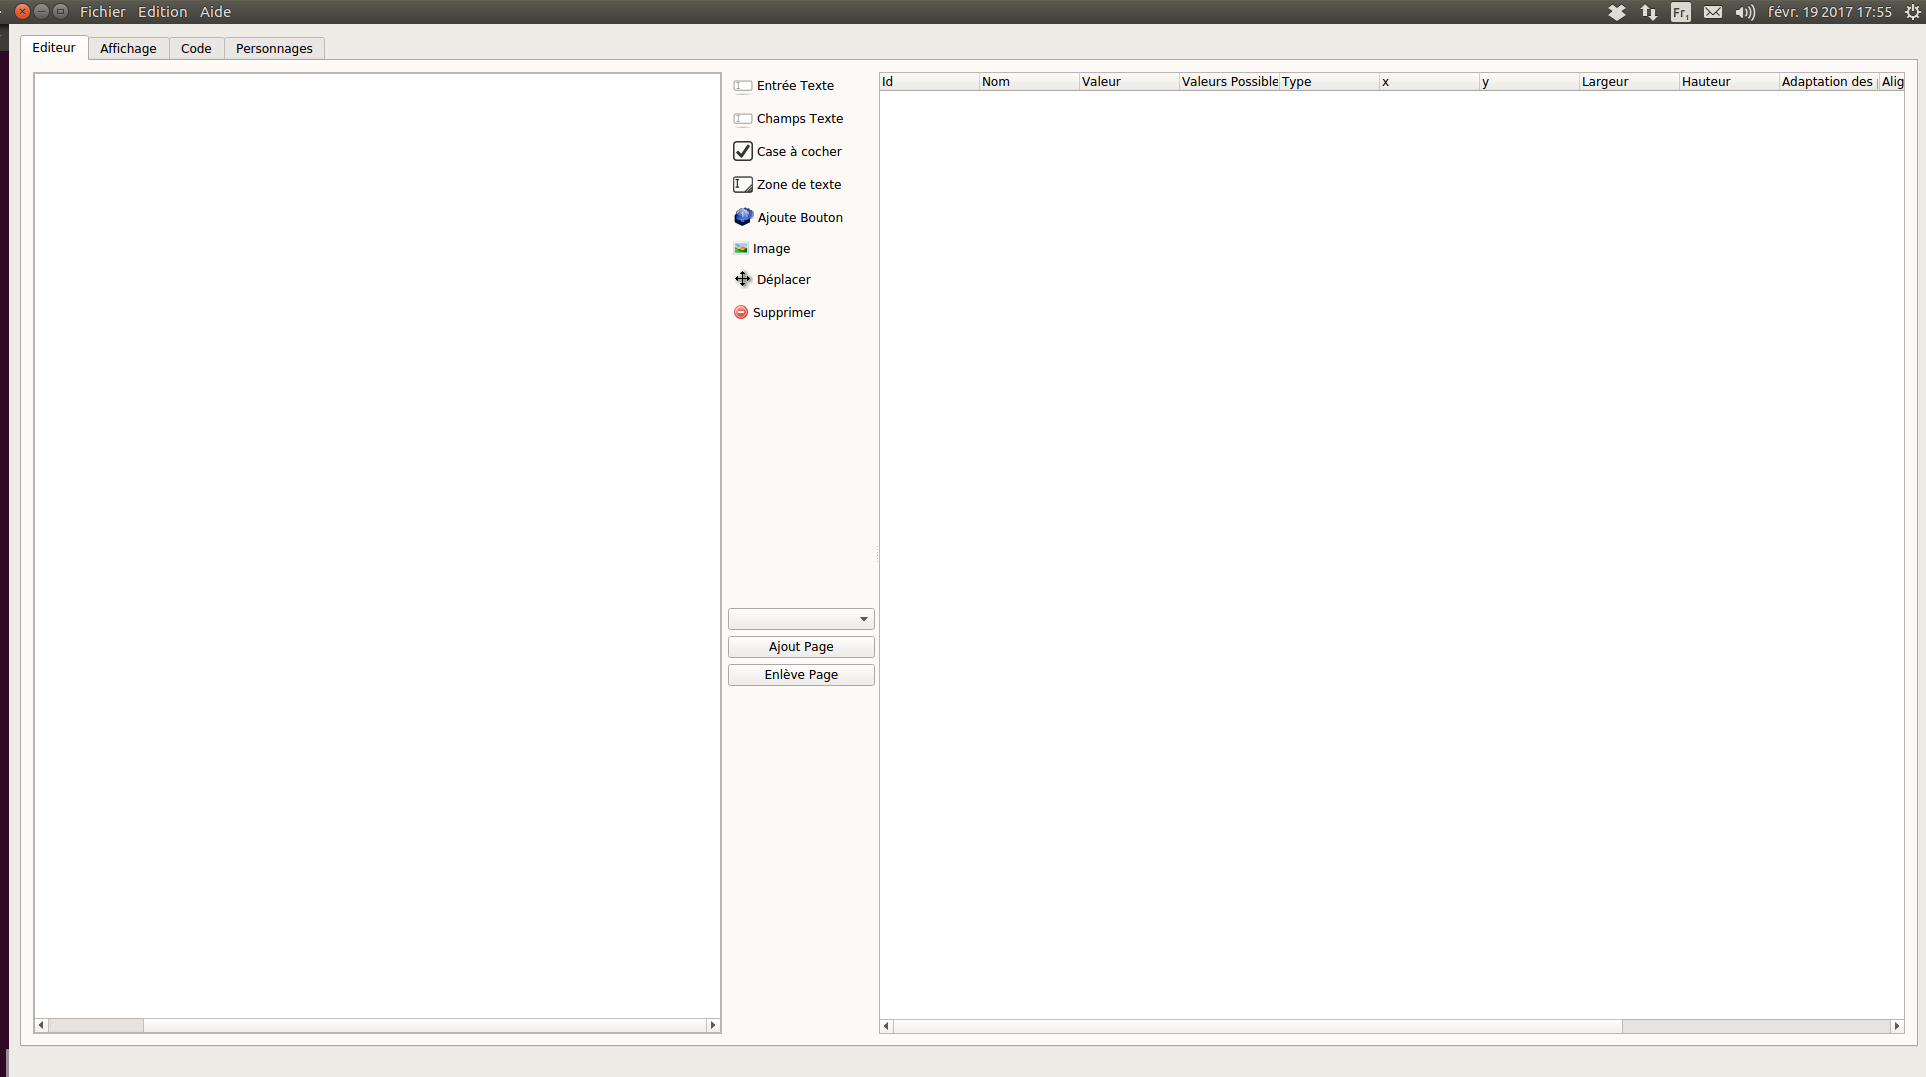
Task: Click the canvas scrollbar right arrow
Action: coord(713,1025)
